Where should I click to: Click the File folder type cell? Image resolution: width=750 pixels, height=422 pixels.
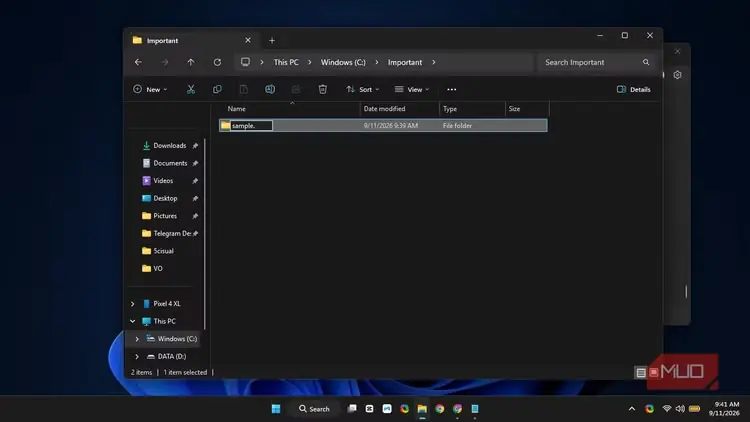click(457, 126)
